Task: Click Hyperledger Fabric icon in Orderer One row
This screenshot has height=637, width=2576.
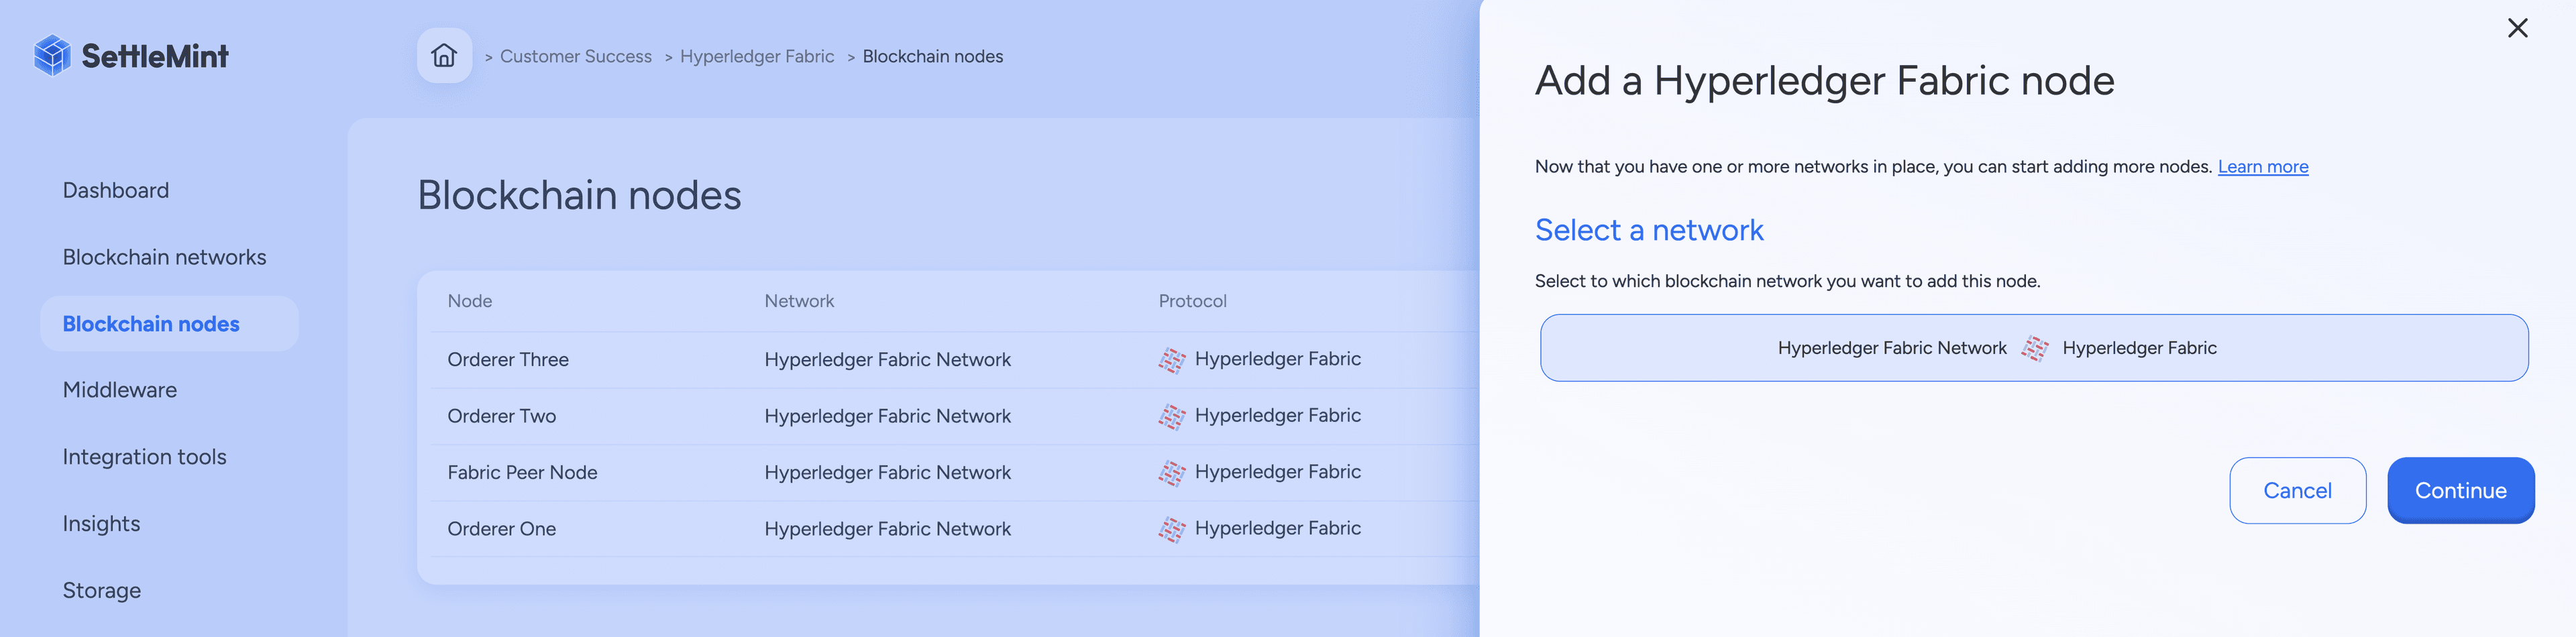Action: click(1171, 529)
